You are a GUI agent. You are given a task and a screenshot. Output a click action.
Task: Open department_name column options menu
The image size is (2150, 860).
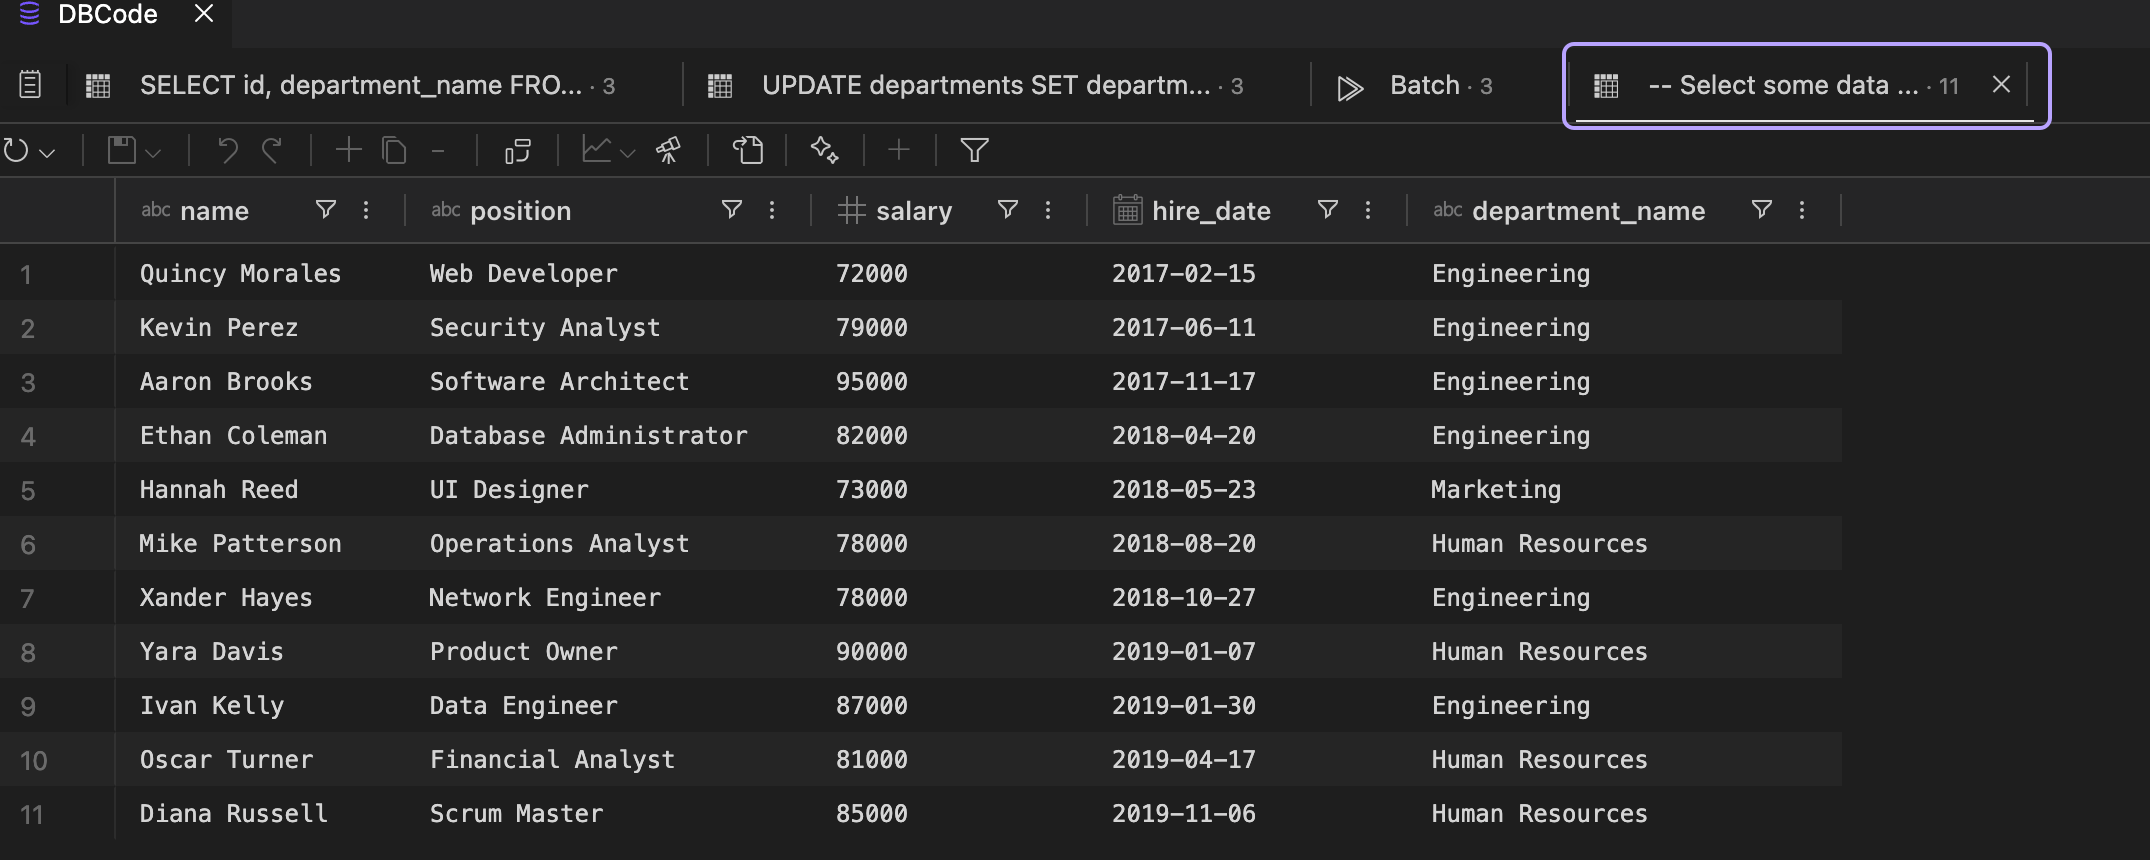pos(1802,210)
